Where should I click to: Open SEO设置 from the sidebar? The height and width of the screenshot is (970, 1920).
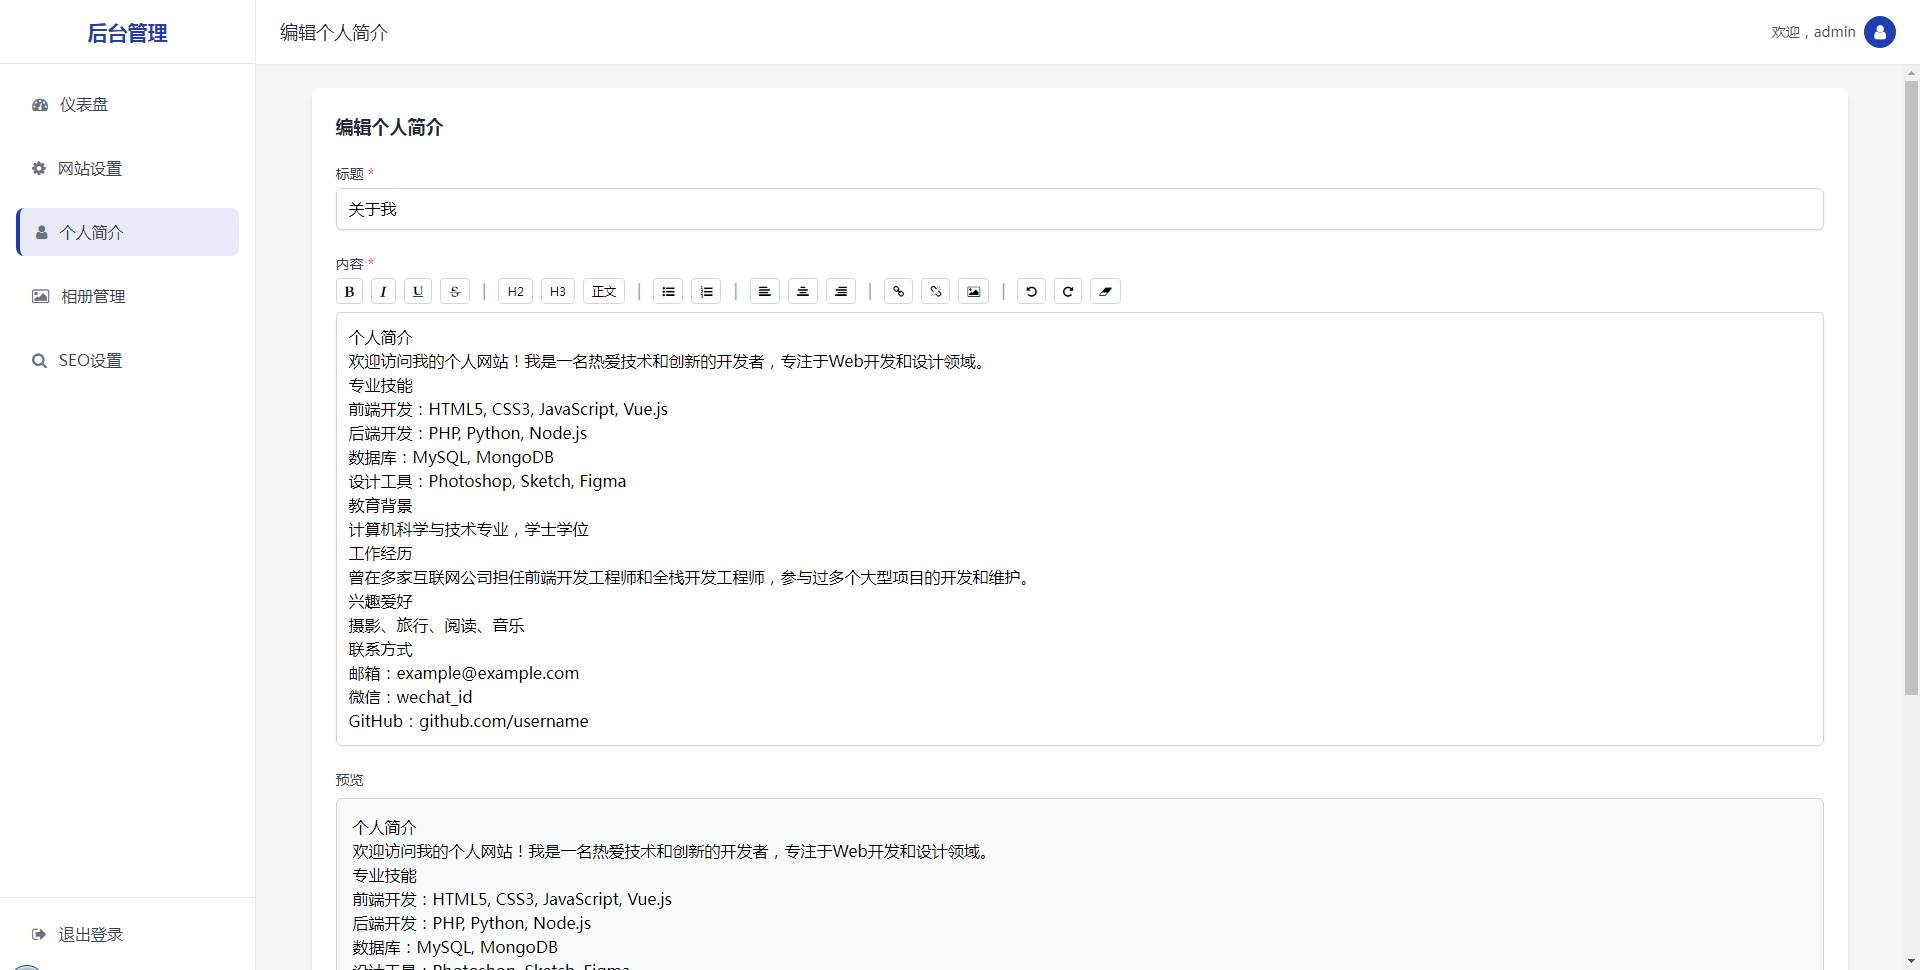tap(90, 361)
